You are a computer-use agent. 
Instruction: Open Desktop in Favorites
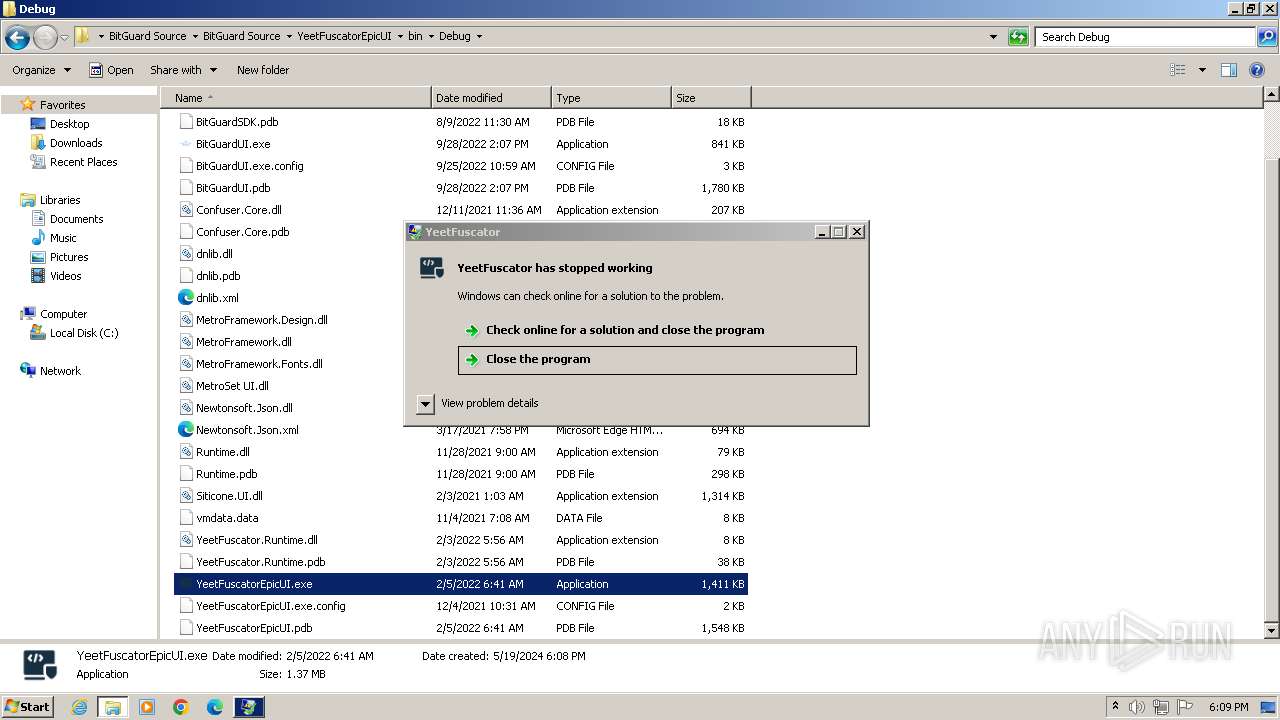tap(69, 124)
